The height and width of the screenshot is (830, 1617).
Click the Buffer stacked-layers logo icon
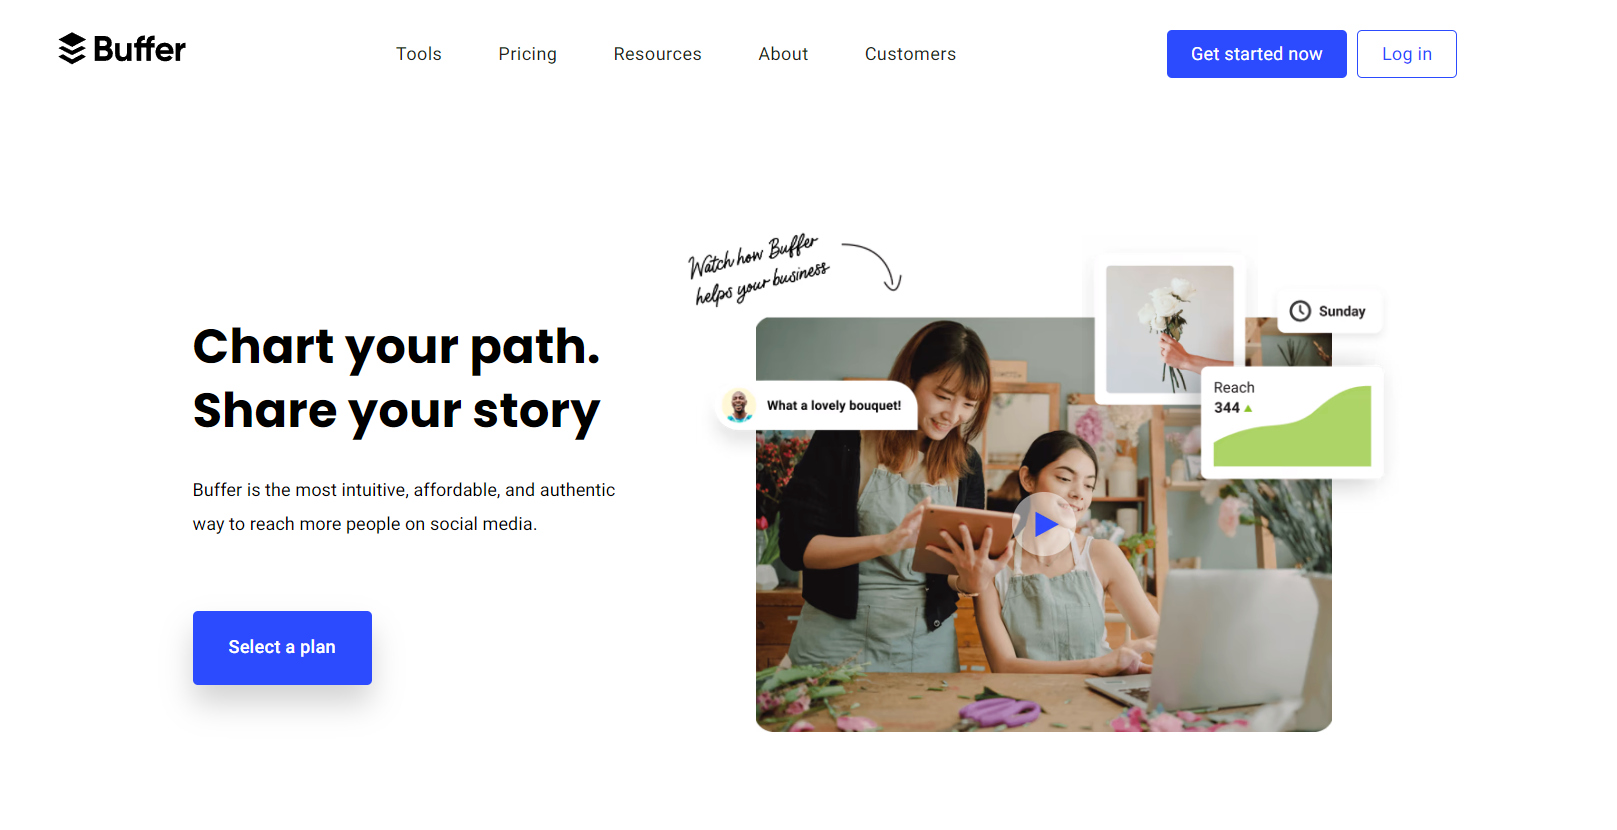72,48
